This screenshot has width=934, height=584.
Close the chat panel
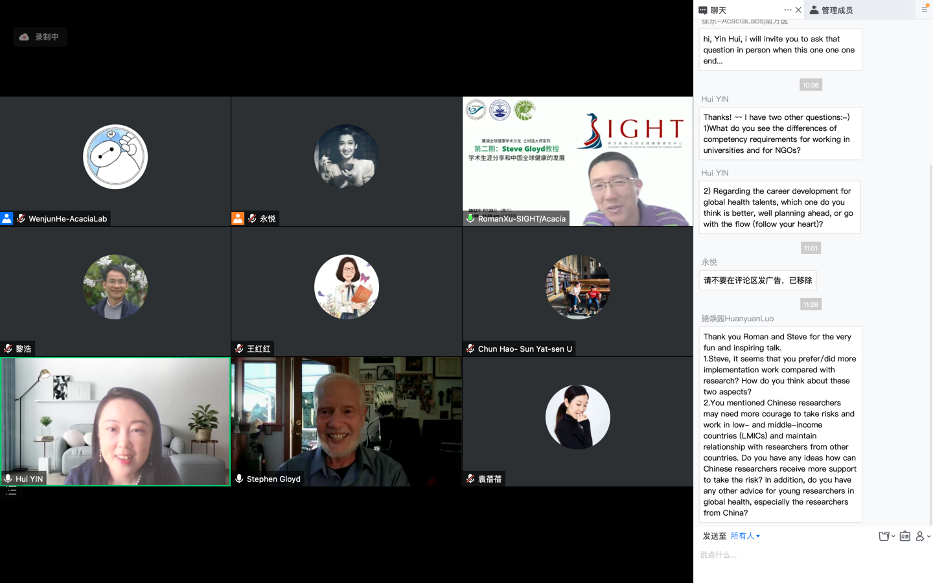(x=798, y=10)
